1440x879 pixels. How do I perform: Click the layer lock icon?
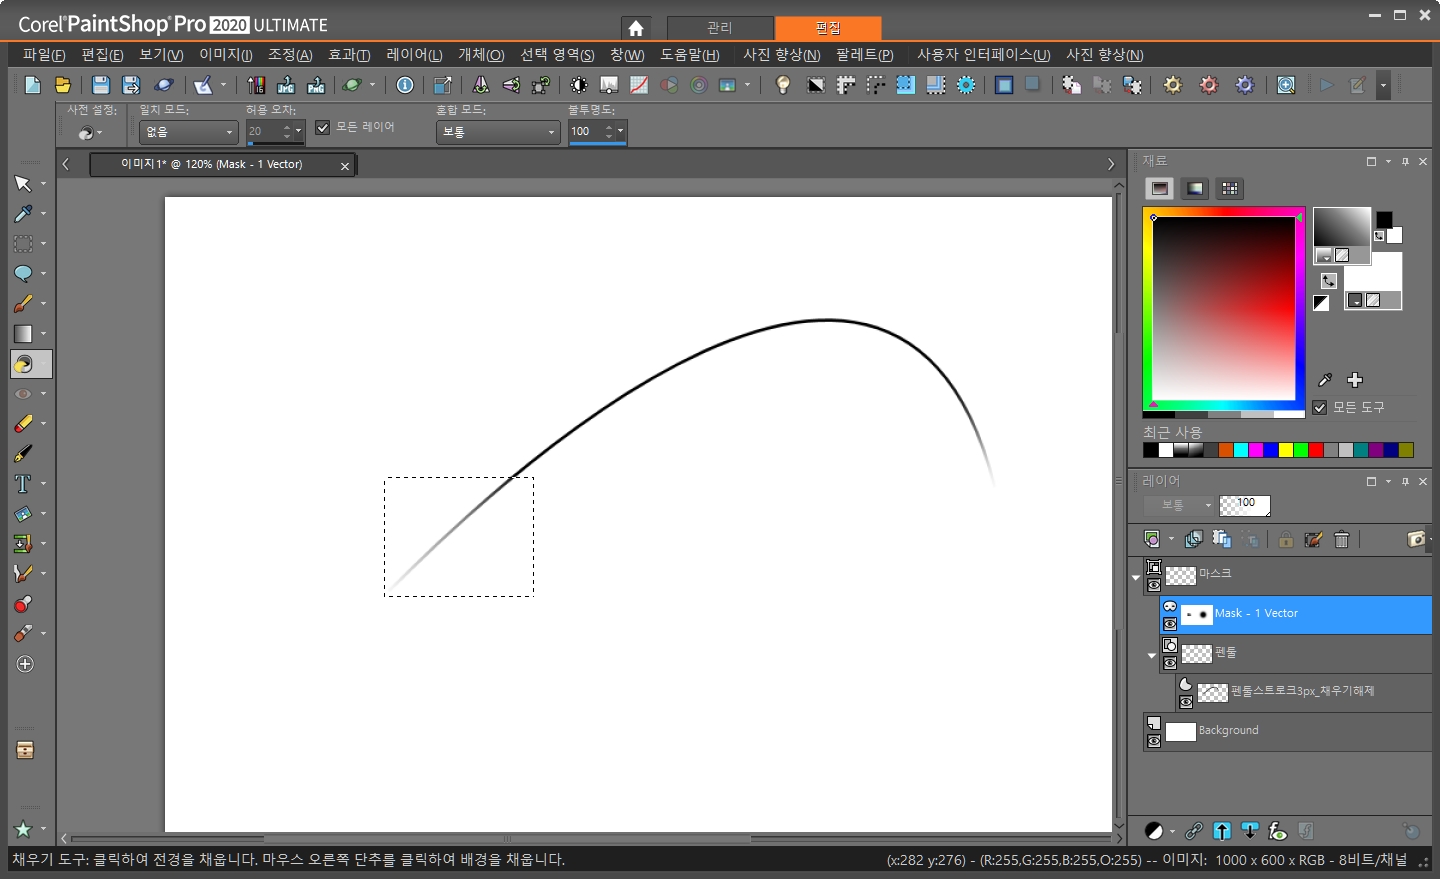tap(1286, 540)
